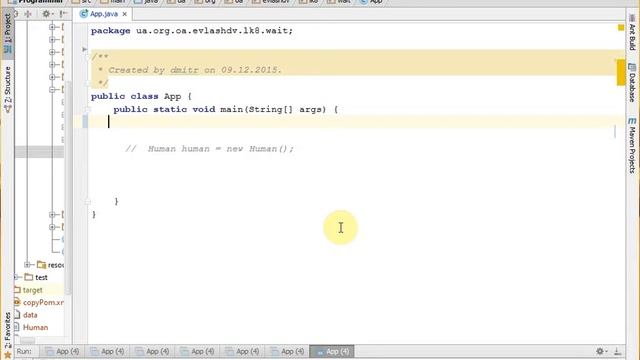640x360 pixels.
Task: Collapse the minus-marked node in Project tree
Action: (x=52, y=89)
